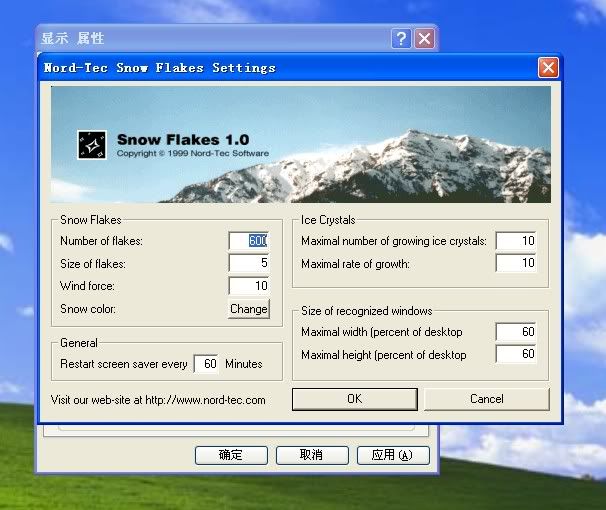Click Maximal number of growing ice crystals field

point(516,241)
